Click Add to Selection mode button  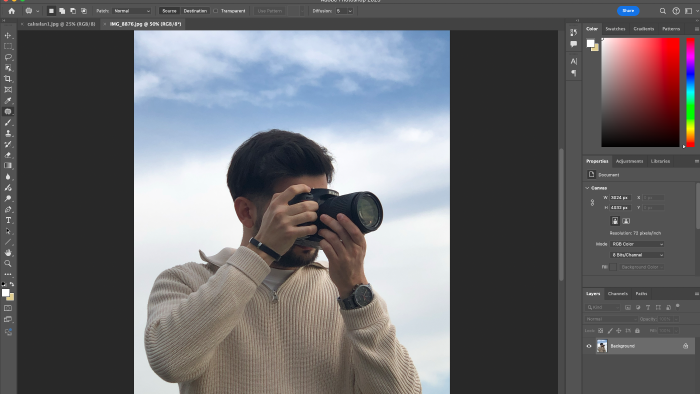62,11
